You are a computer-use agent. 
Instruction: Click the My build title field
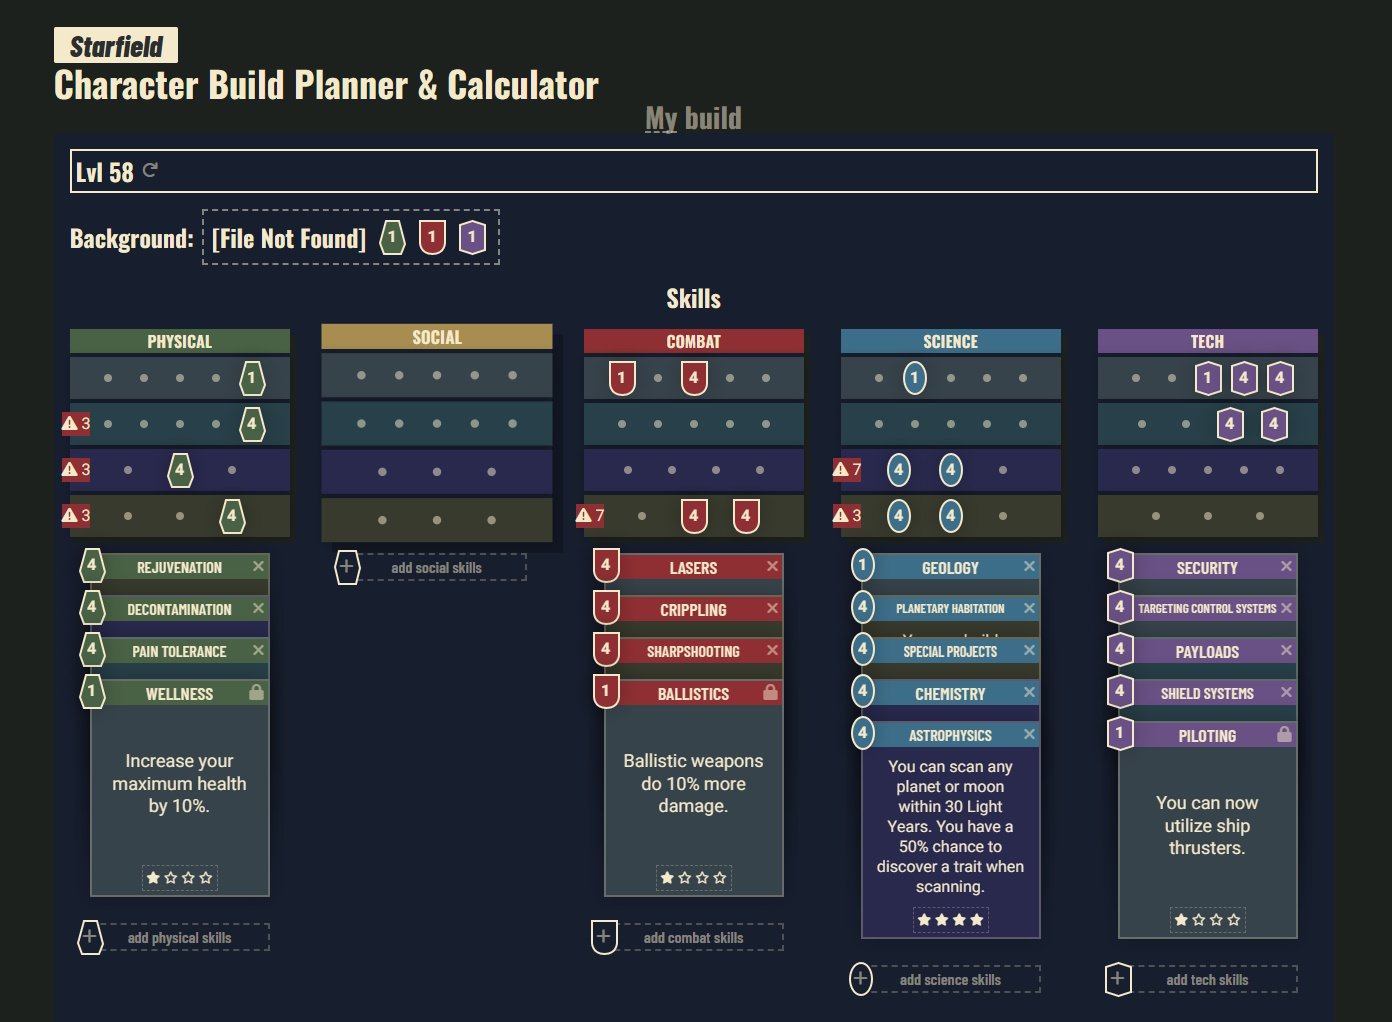pyautogui.click(x=693, y=118)
